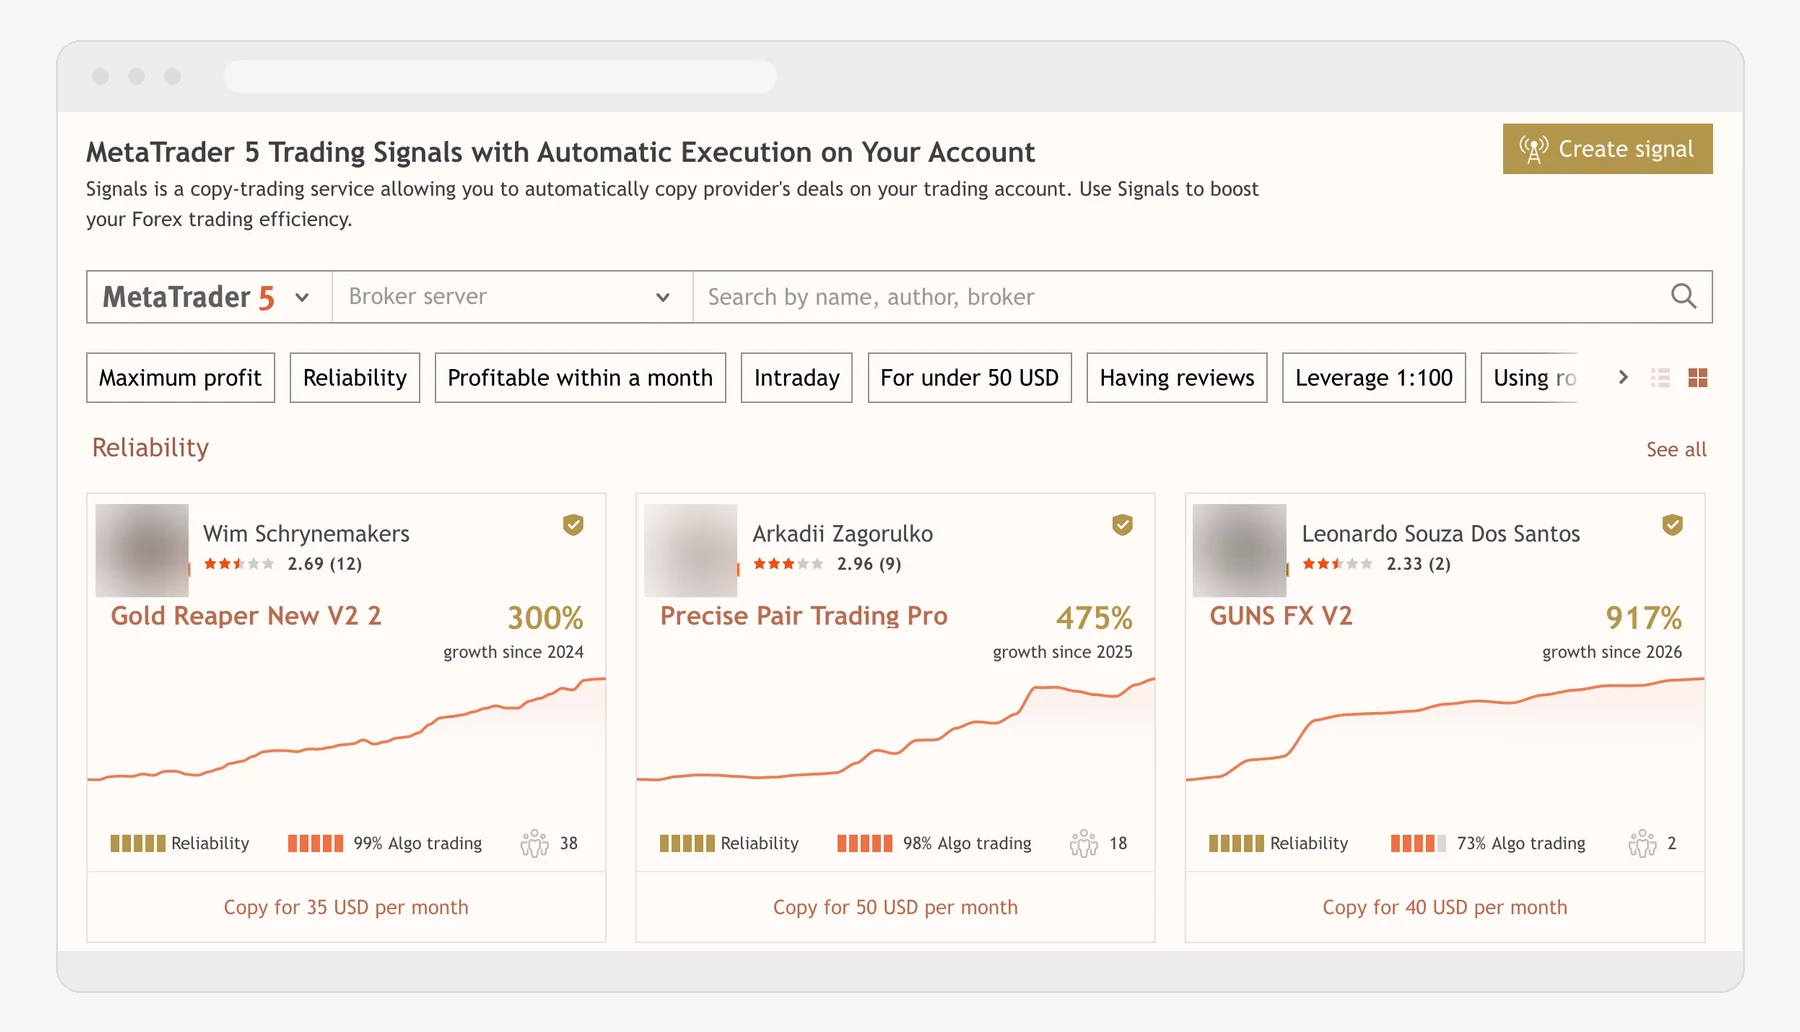Click Arkadii Zagorulko avatar thumbnail
Viewport: 1800px width, 1032px height.
[691, 550]
